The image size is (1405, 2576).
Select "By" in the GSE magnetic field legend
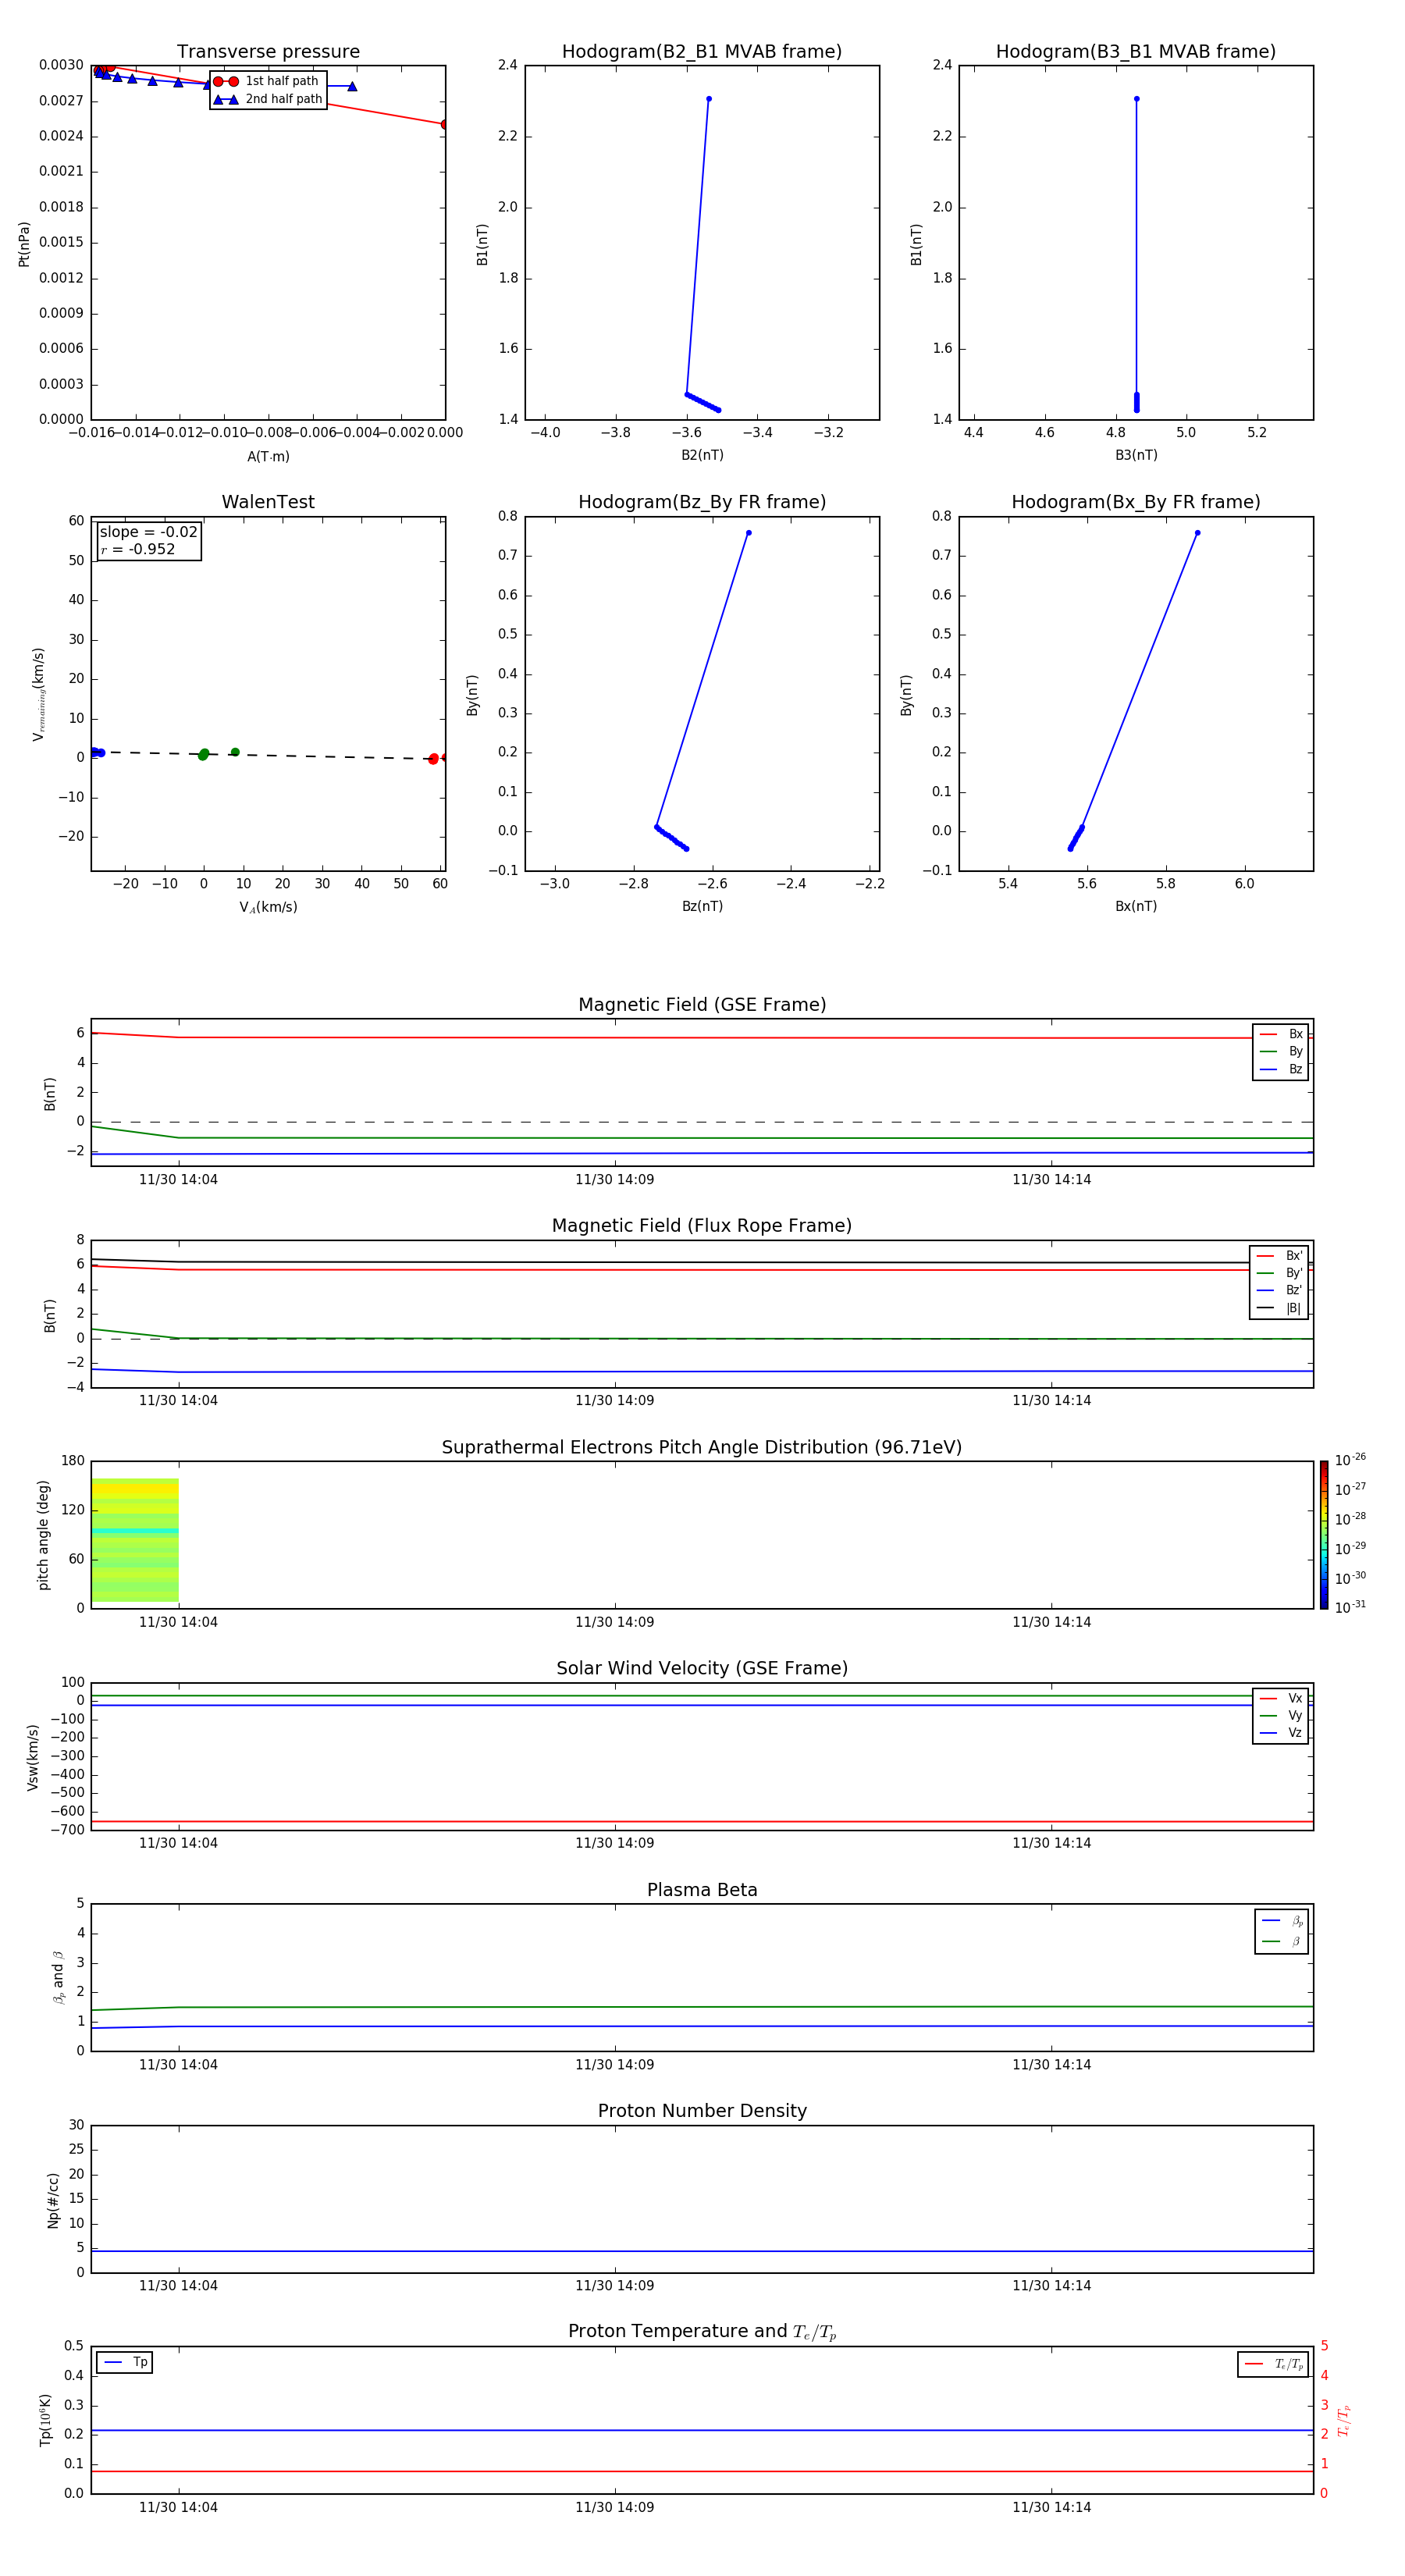click(1281, 1051)
